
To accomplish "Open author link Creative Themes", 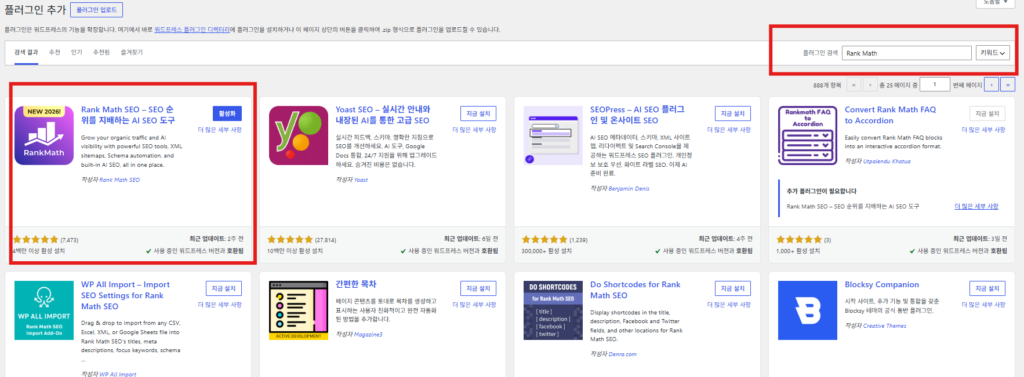I will [x=885, y=325].
